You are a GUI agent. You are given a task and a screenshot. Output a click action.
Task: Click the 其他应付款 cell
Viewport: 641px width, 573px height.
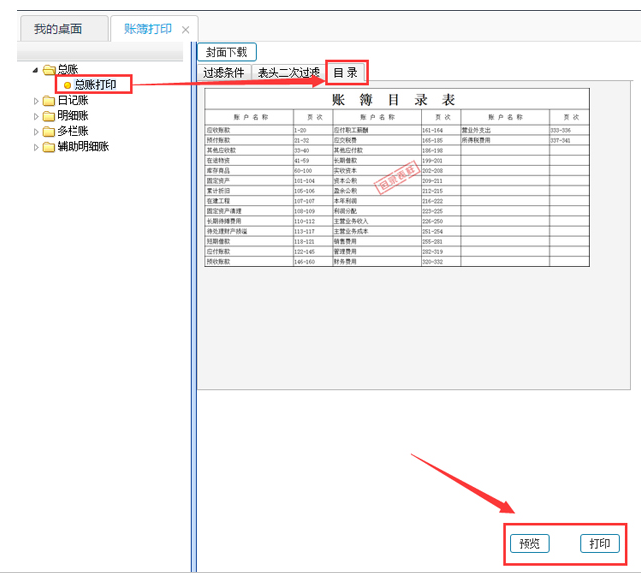[x=377, y=150]
